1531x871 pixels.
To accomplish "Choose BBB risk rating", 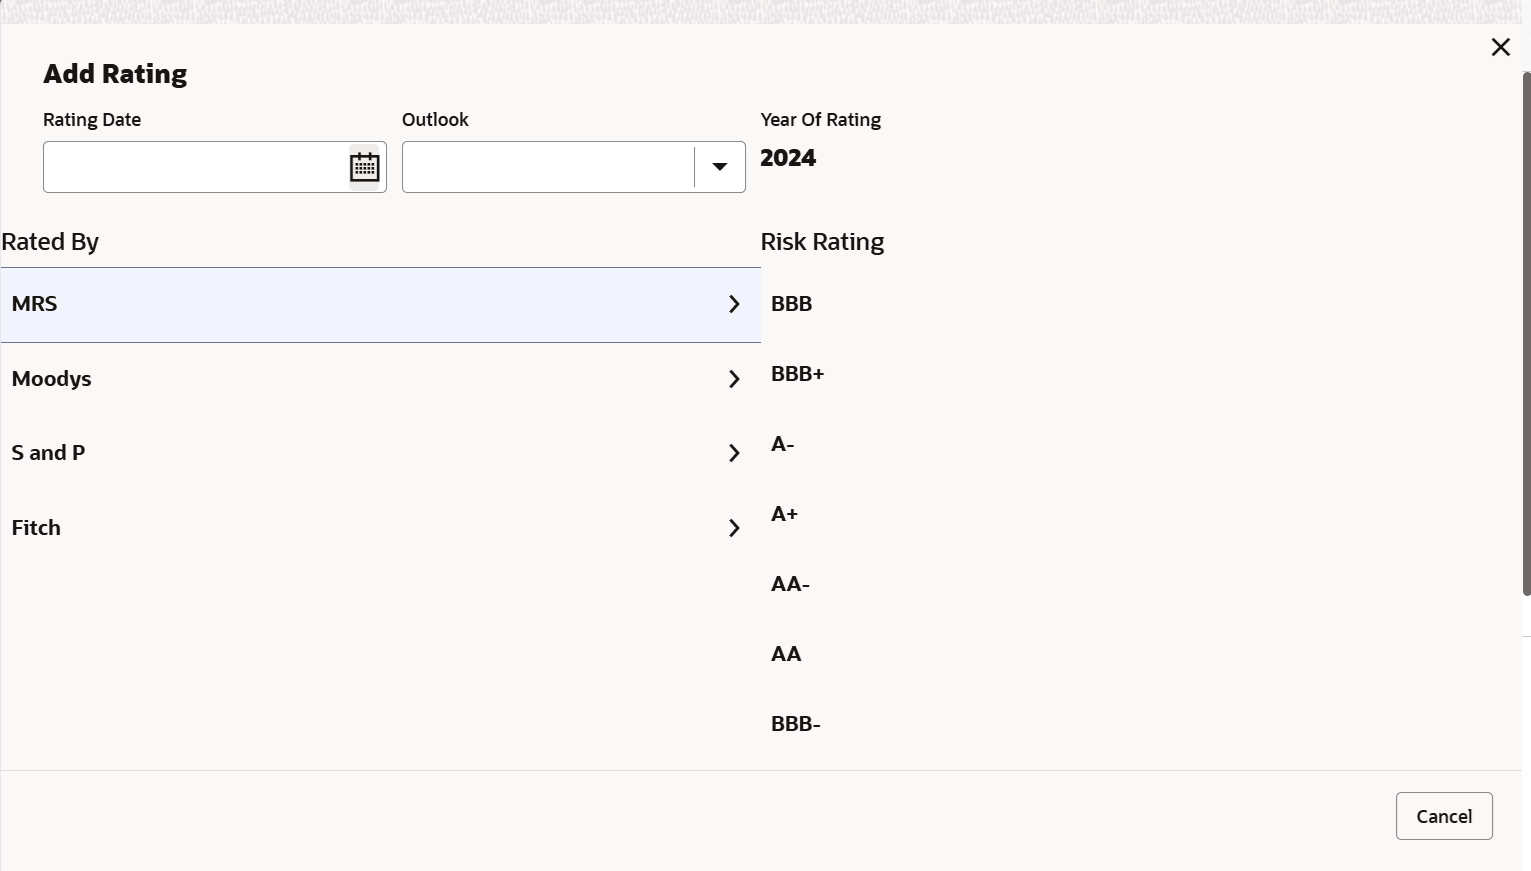I will point(791,304).
